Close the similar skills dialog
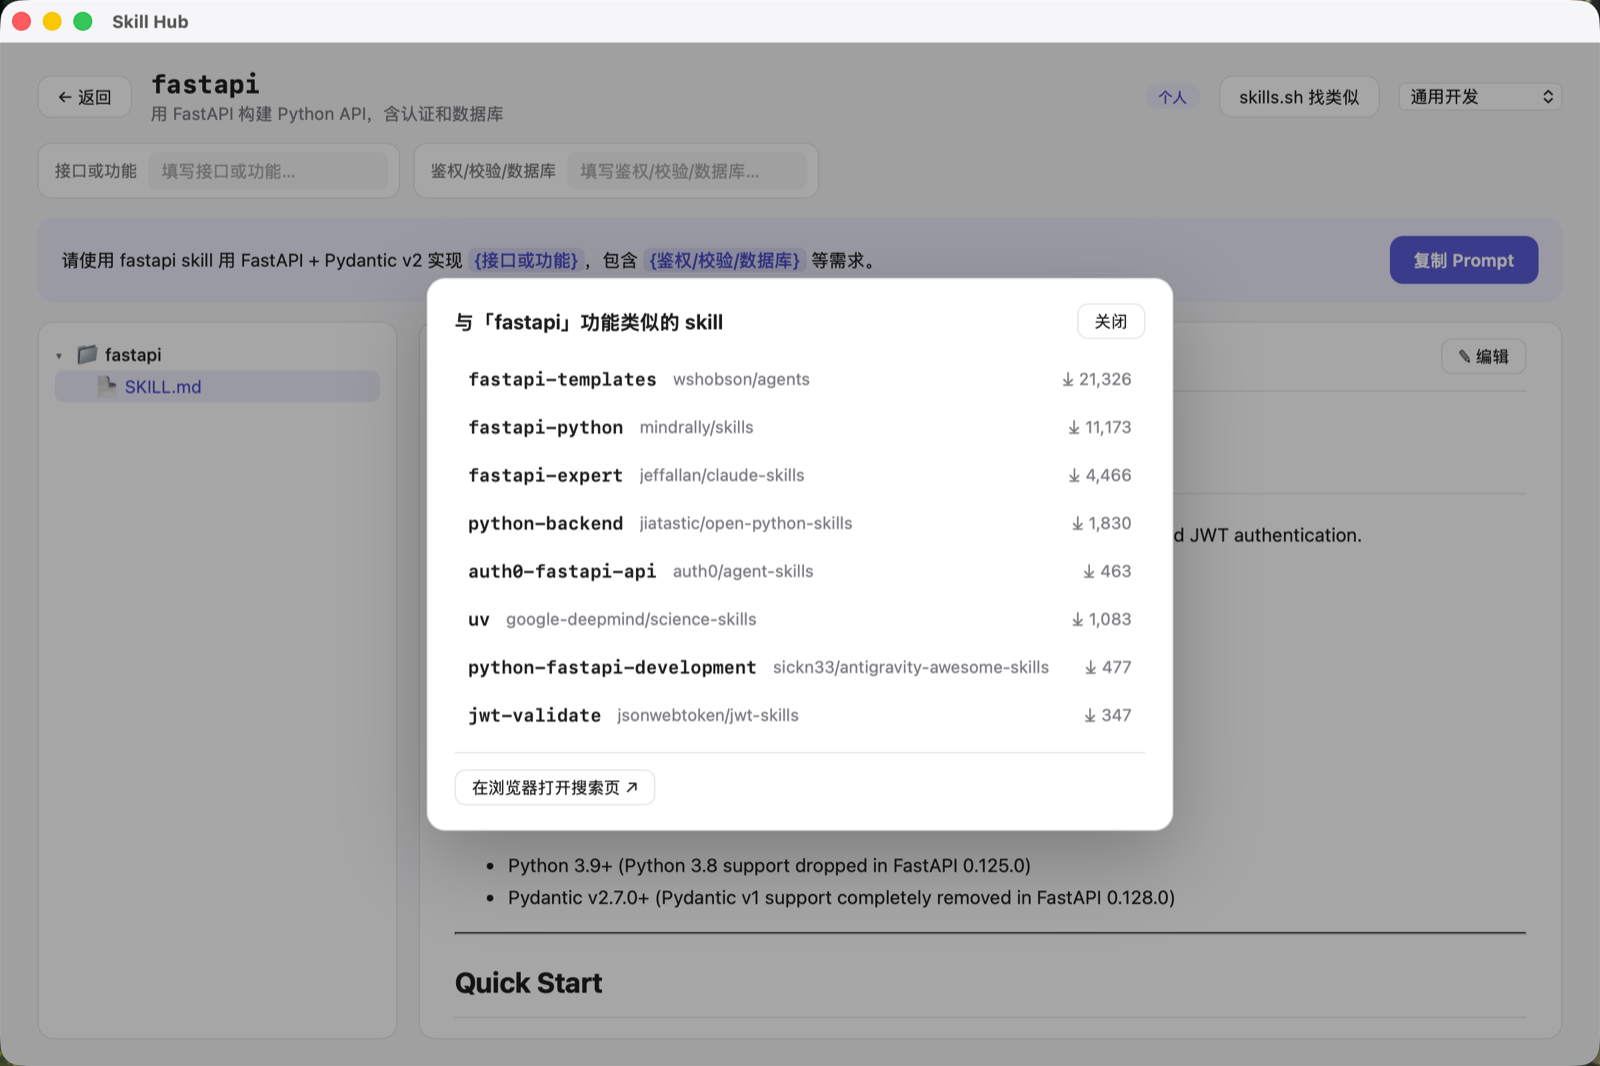This screenshot has width=1600, height=1066. (1110, 321)
